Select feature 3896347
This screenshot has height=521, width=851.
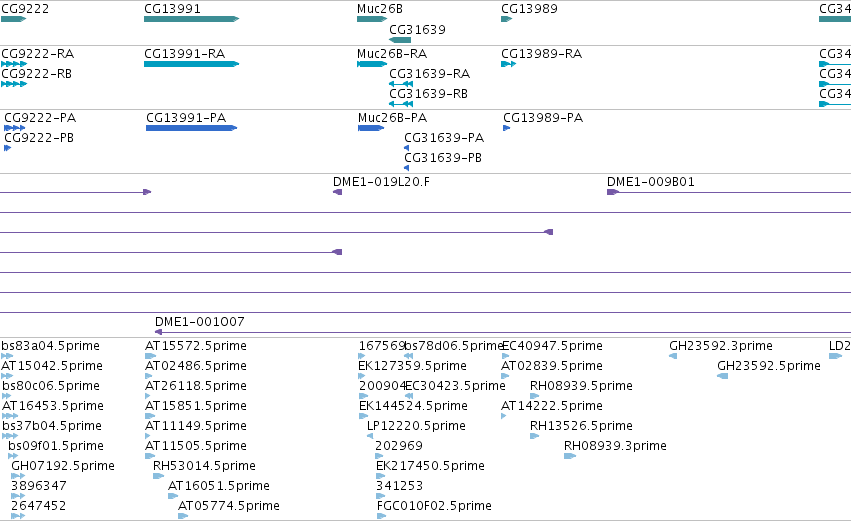click(39, 486)
